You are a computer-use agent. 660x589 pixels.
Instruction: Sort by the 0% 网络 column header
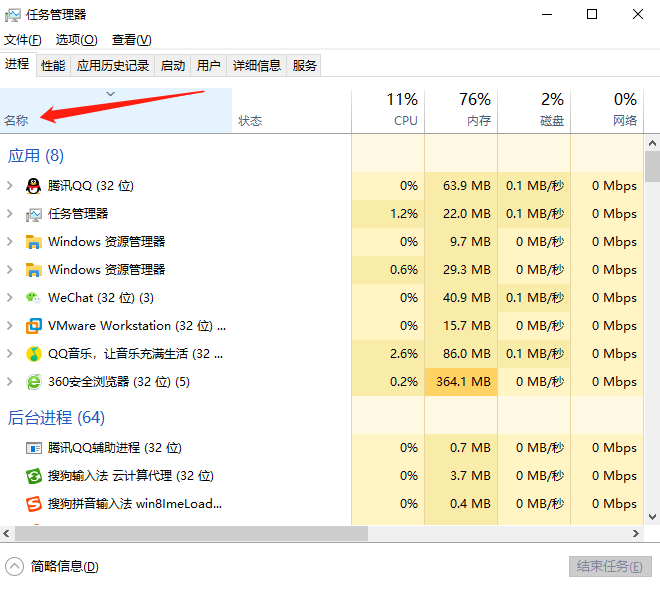pyautogui.click(x=607, y=111)
